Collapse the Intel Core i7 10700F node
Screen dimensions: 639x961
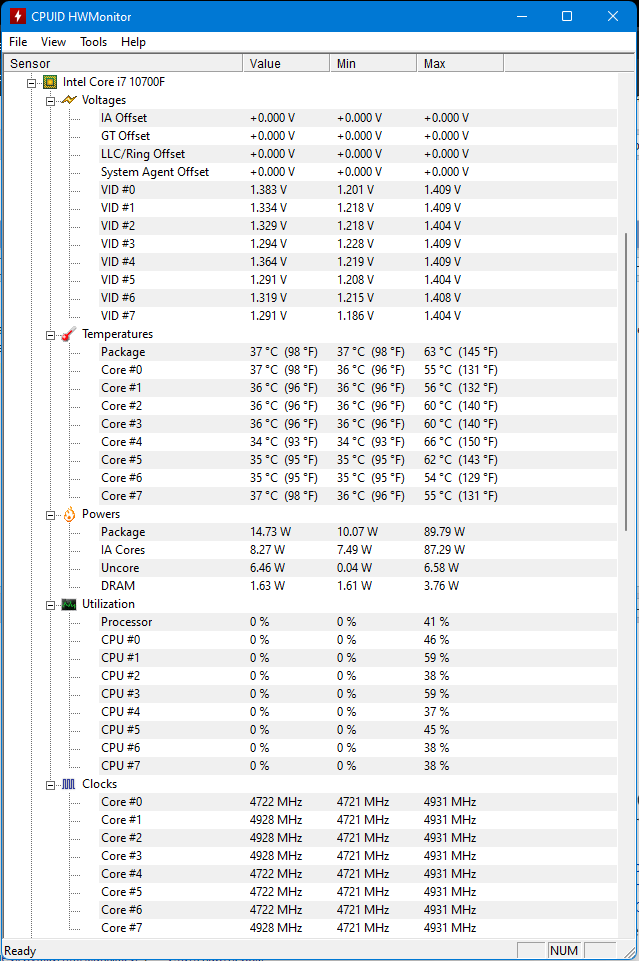(x=32, y=82)
